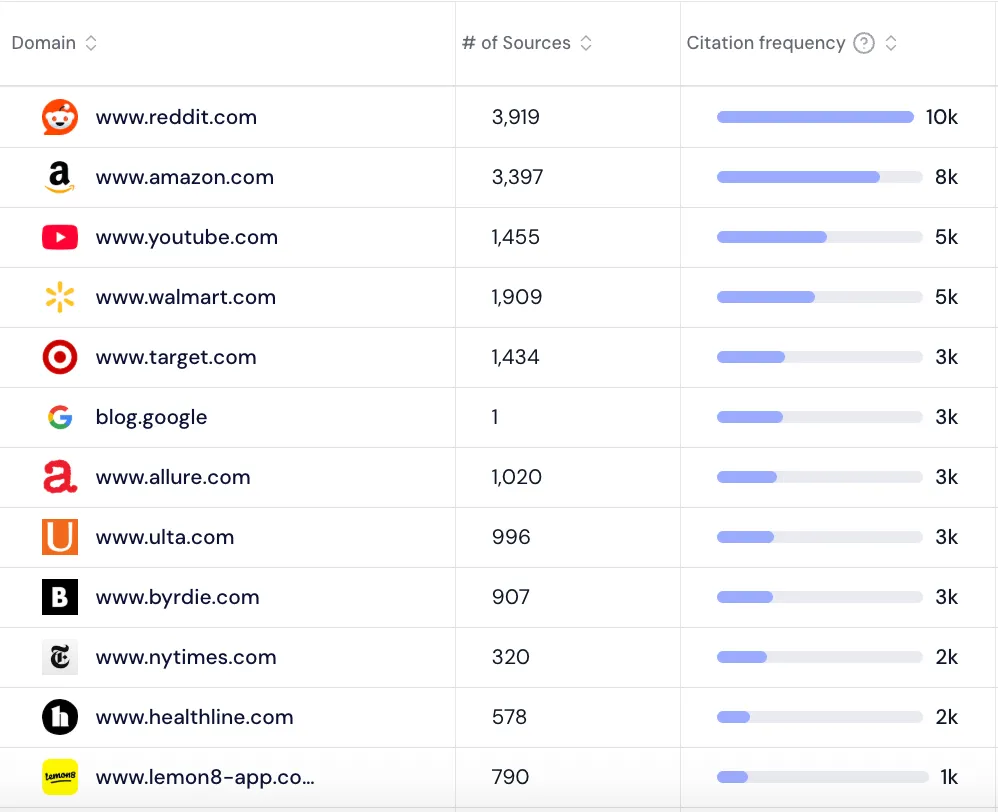Click the # of Sources header label
The width and height of the screenshot is (998, 812).
click(516, 43)
